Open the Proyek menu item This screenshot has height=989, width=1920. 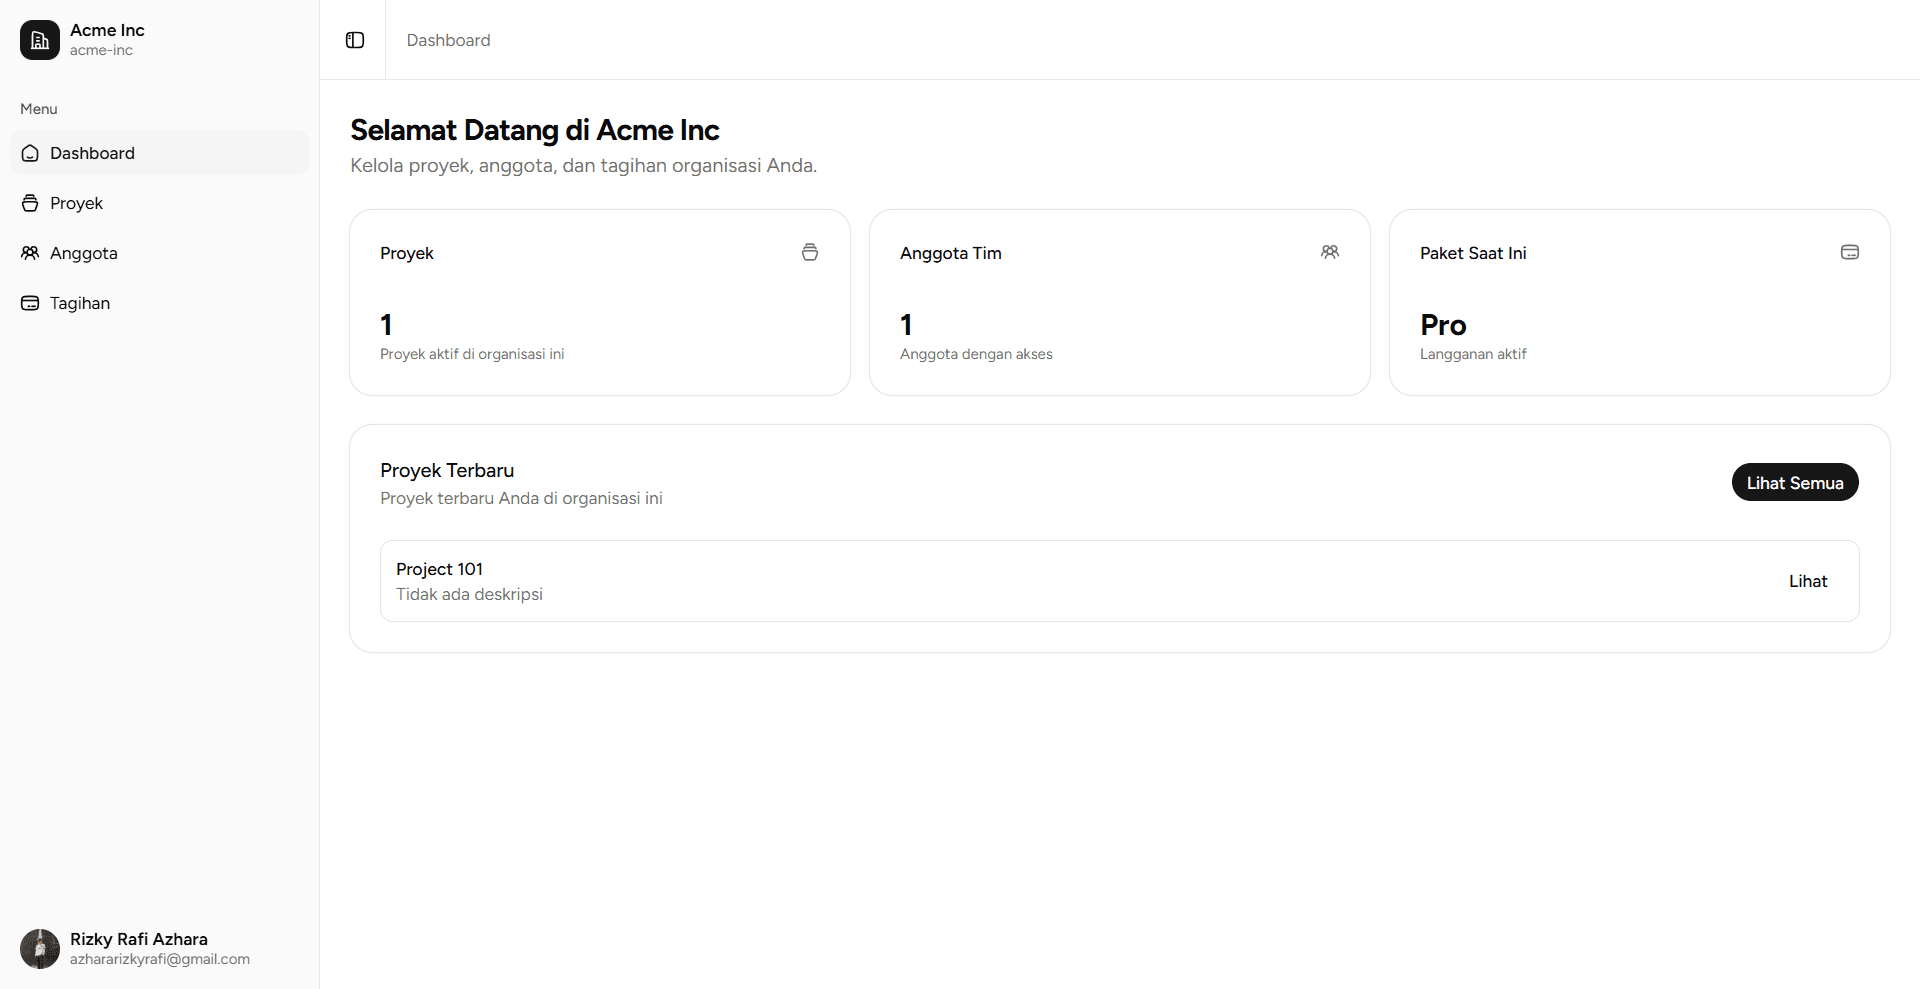click(x=76, y=202)
